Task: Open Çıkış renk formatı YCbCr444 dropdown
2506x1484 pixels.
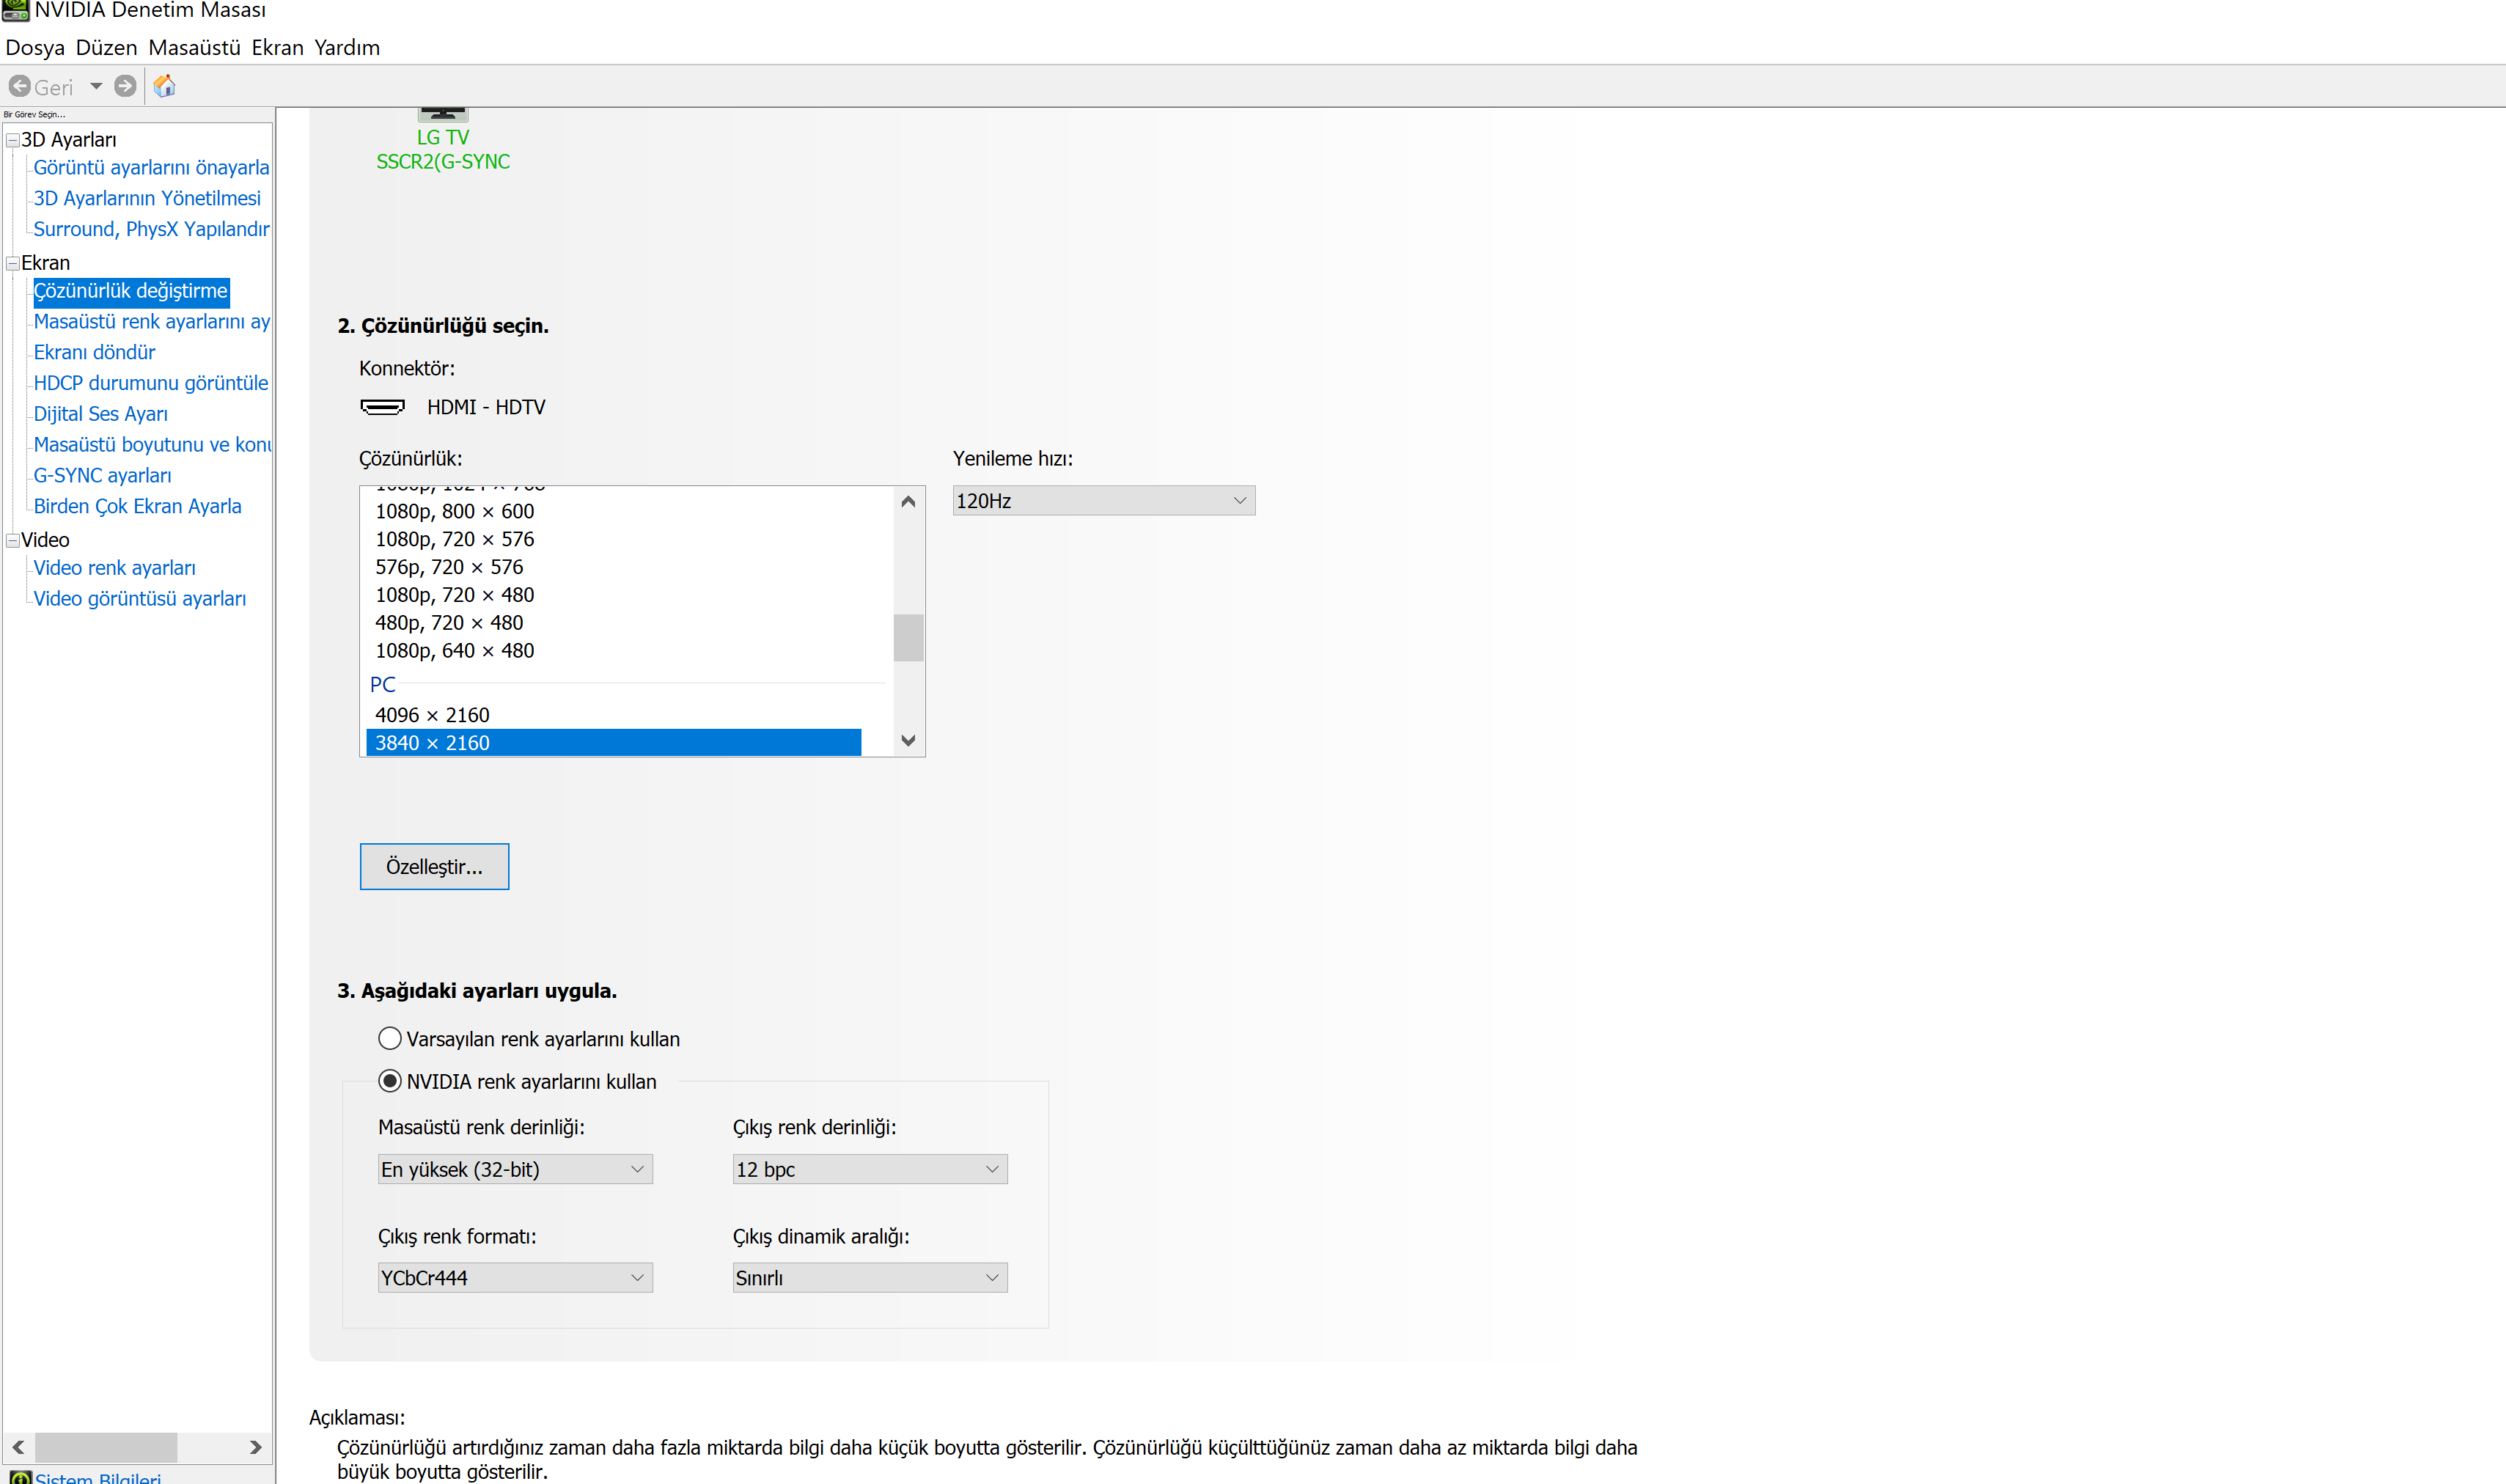Action: (x=515, y=1278)
